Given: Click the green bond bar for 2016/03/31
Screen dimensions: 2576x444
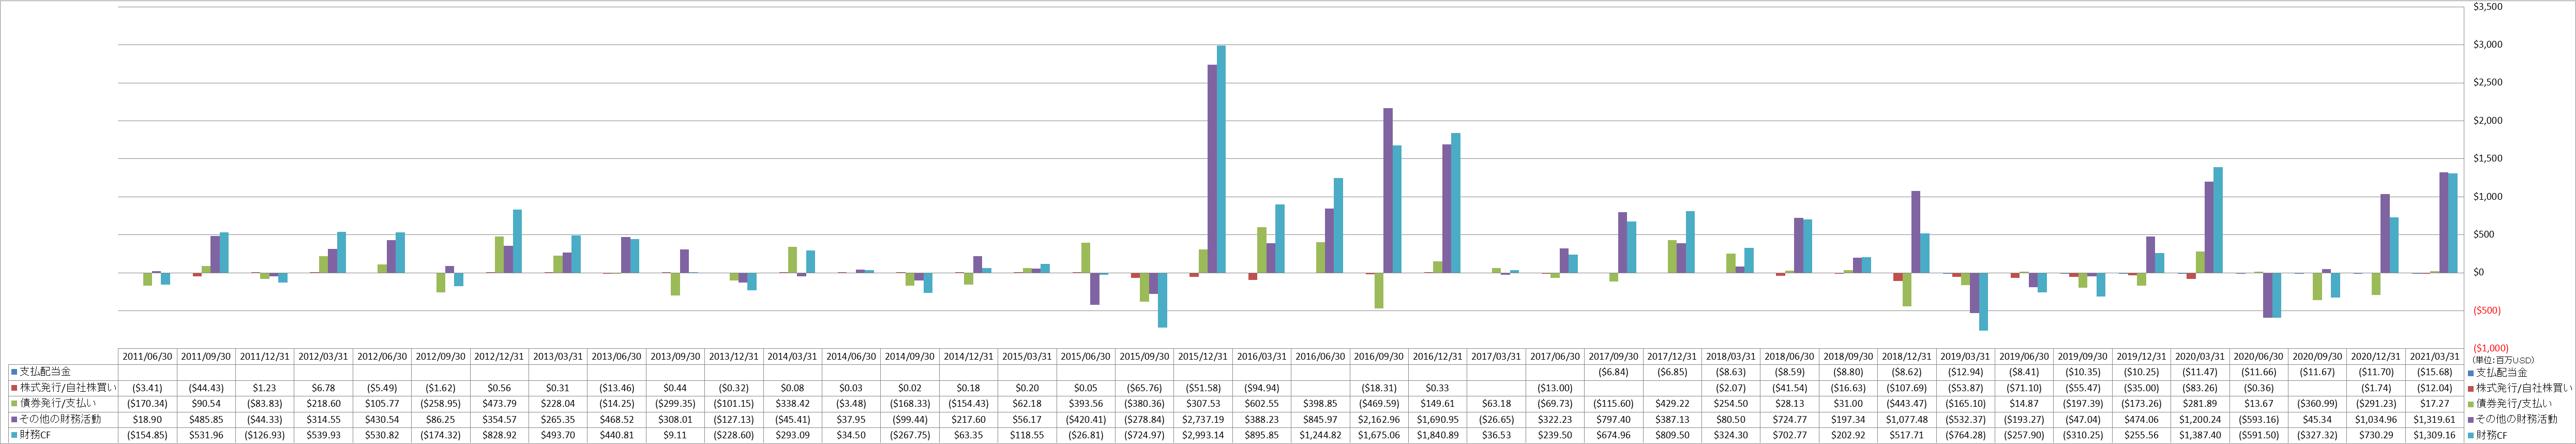Looking at the screenshot, I should tap(1262, 250).
